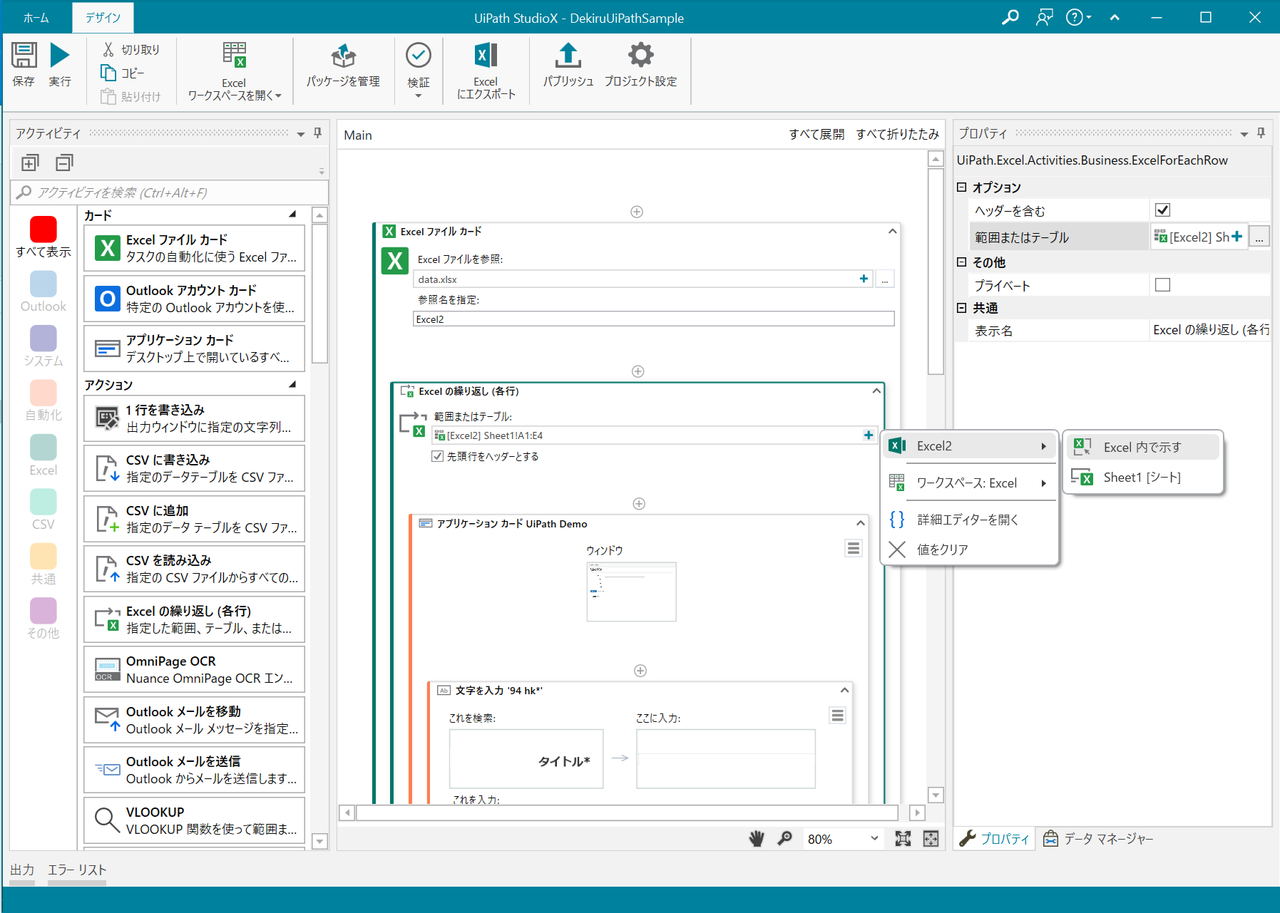
Task: Toggle ヘッダーを含む checkbox in properties
Action: 1162,210
